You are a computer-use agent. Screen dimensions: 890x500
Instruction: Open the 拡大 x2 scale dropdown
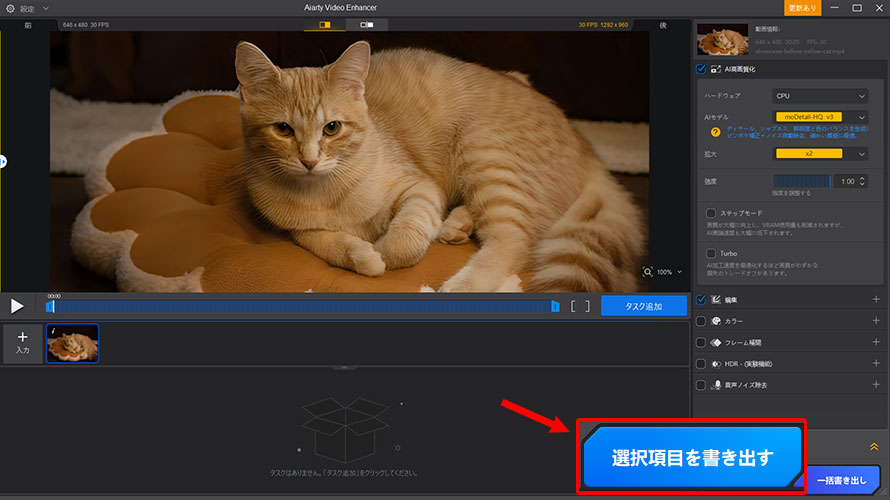[820, 154]
